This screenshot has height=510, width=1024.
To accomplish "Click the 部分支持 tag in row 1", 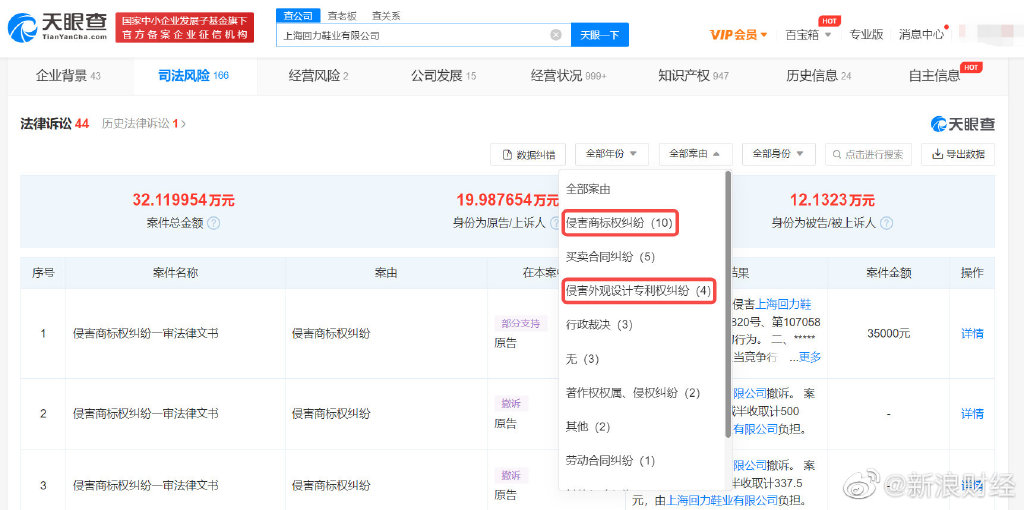I will pos(520,323).
